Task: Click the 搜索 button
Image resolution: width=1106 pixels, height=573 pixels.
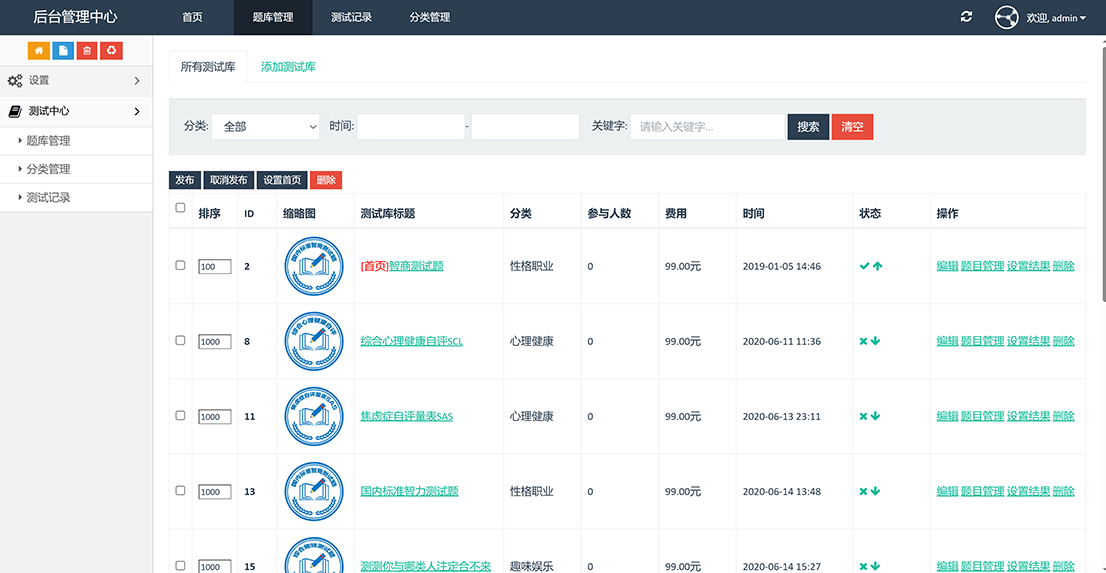Action: coord(808,127)
